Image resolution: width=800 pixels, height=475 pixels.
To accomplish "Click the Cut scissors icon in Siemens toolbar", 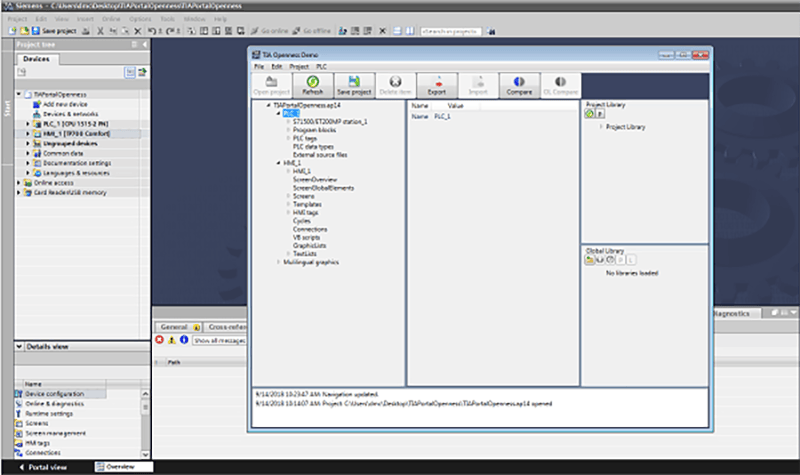I will (x=100, y=31).
